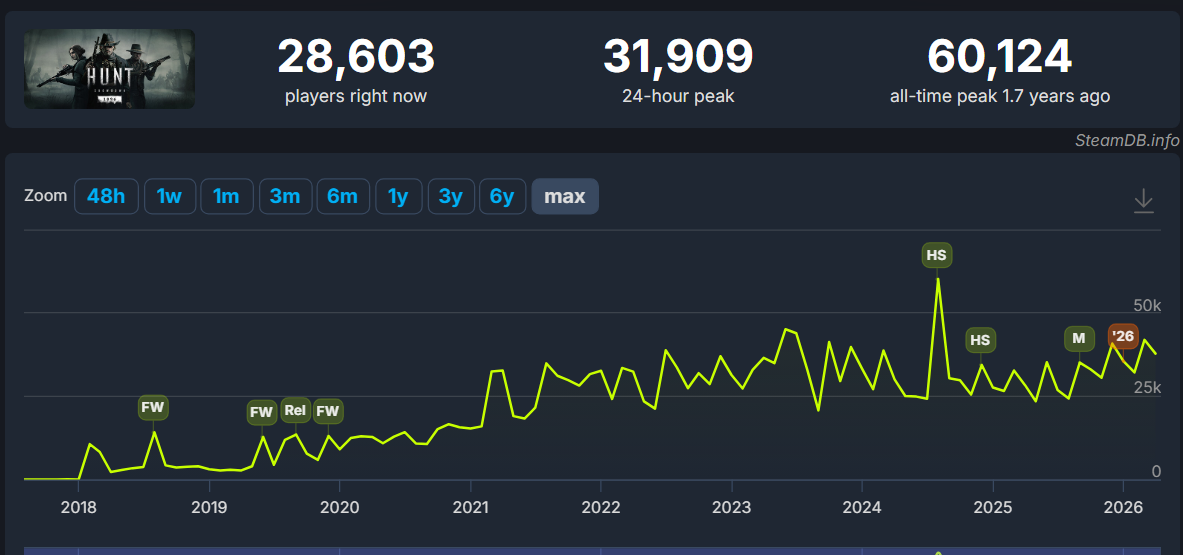Set chart zoom to 3m

pos(285,197)
